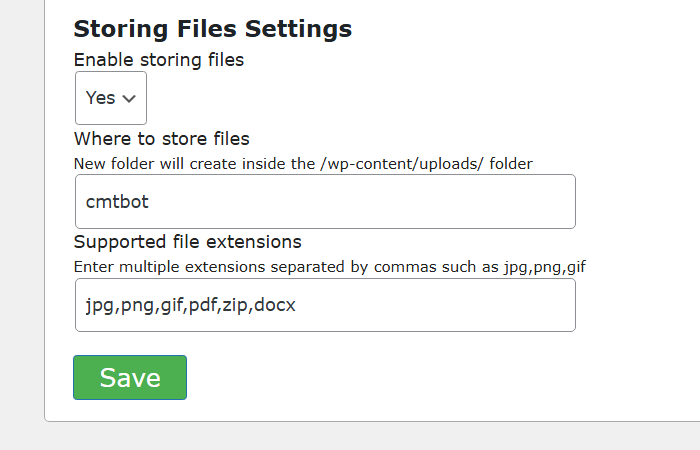This screenshot has height=450, width=700.
Task: Click the Where to store files label
Action: point(161,138)
